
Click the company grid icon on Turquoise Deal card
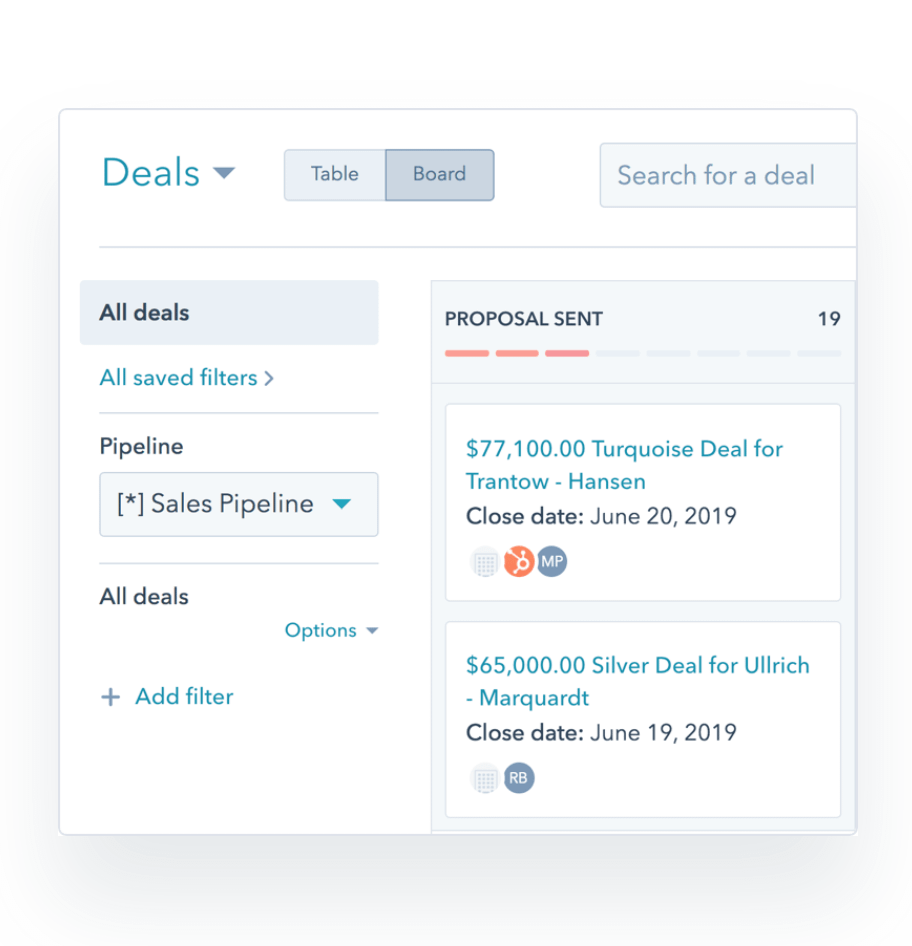(x=484, y=563)
